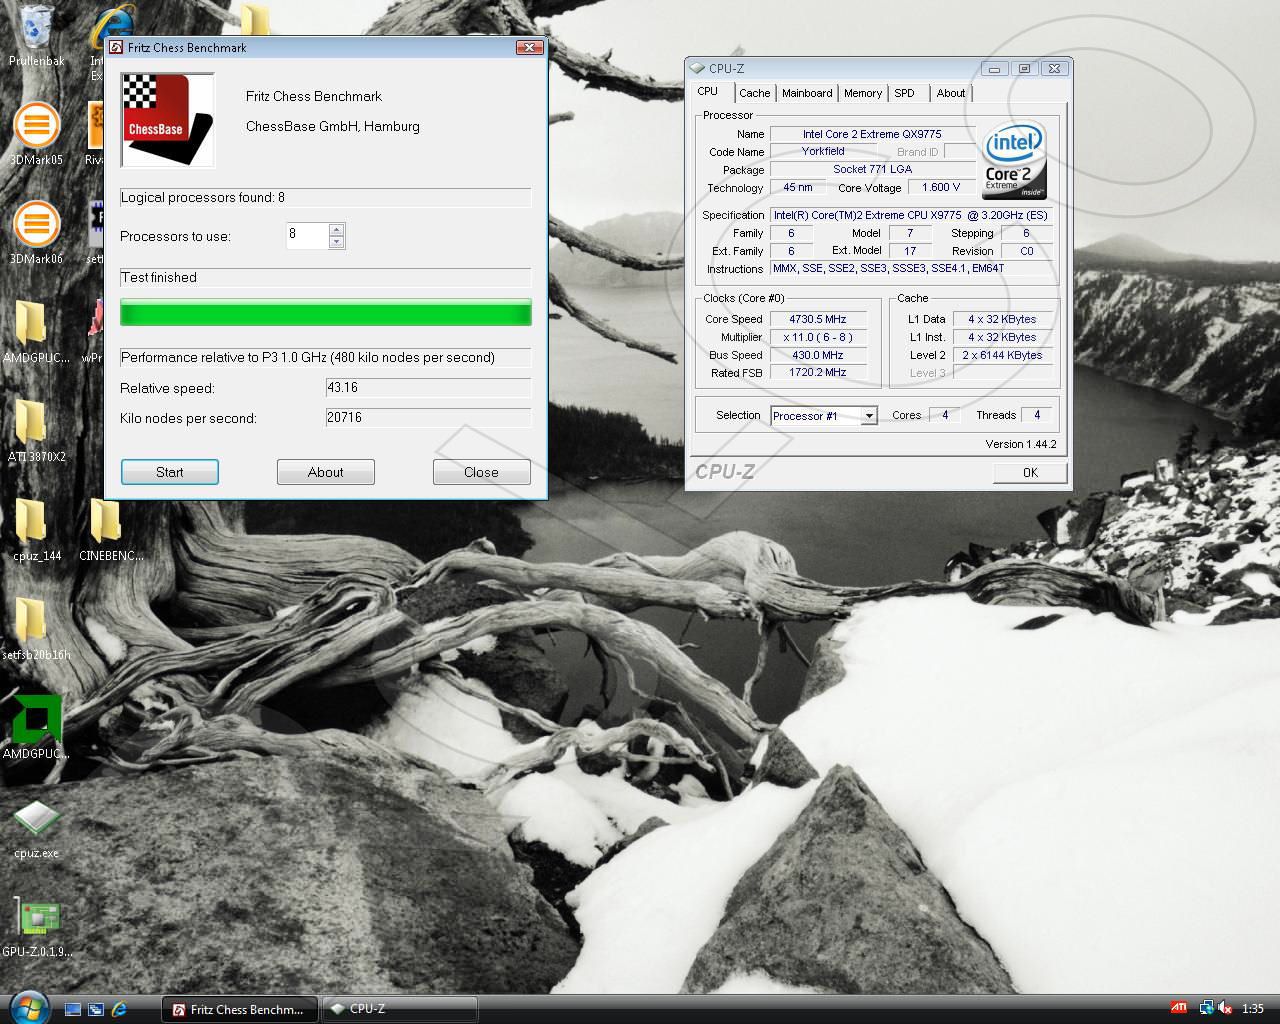Image resolution: width=1280 pixels, height=1024 pixels.
Task: Click the Start benchmark button
Action: pyautogui.click(x=170, y=472)
